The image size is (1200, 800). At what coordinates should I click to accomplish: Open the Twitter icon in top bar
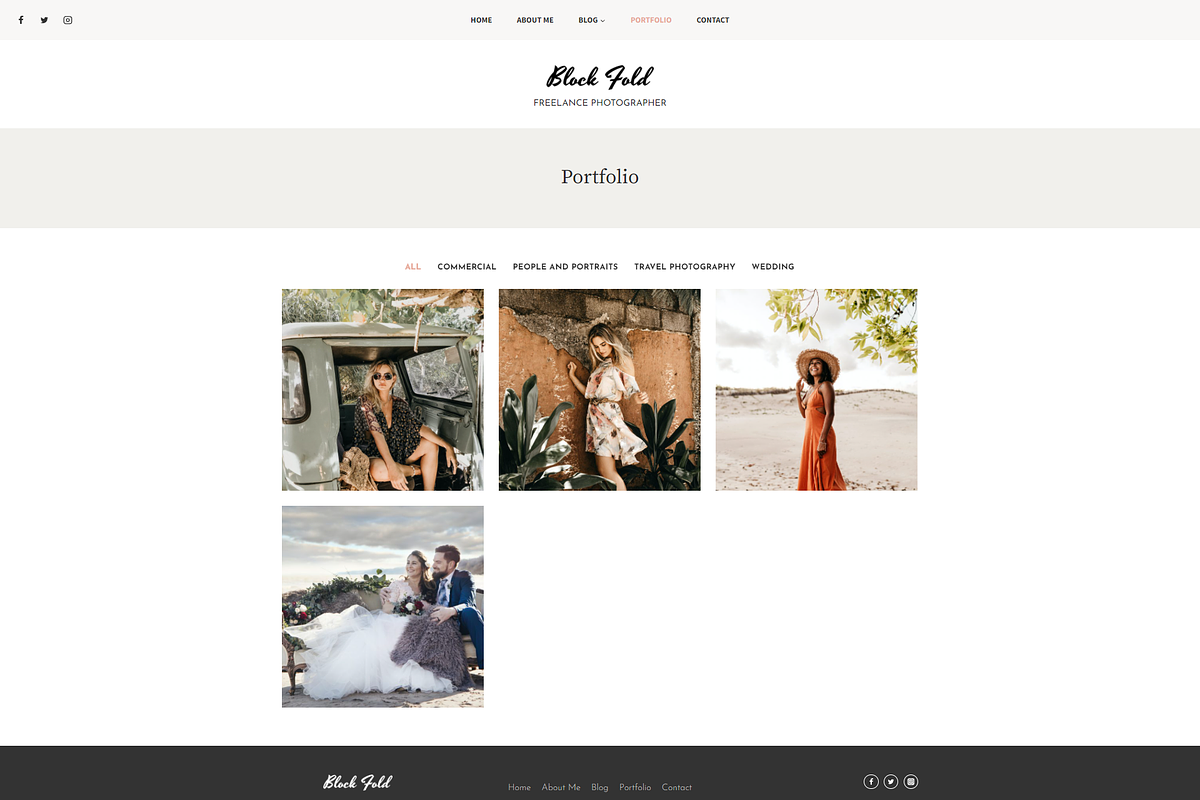44,20
